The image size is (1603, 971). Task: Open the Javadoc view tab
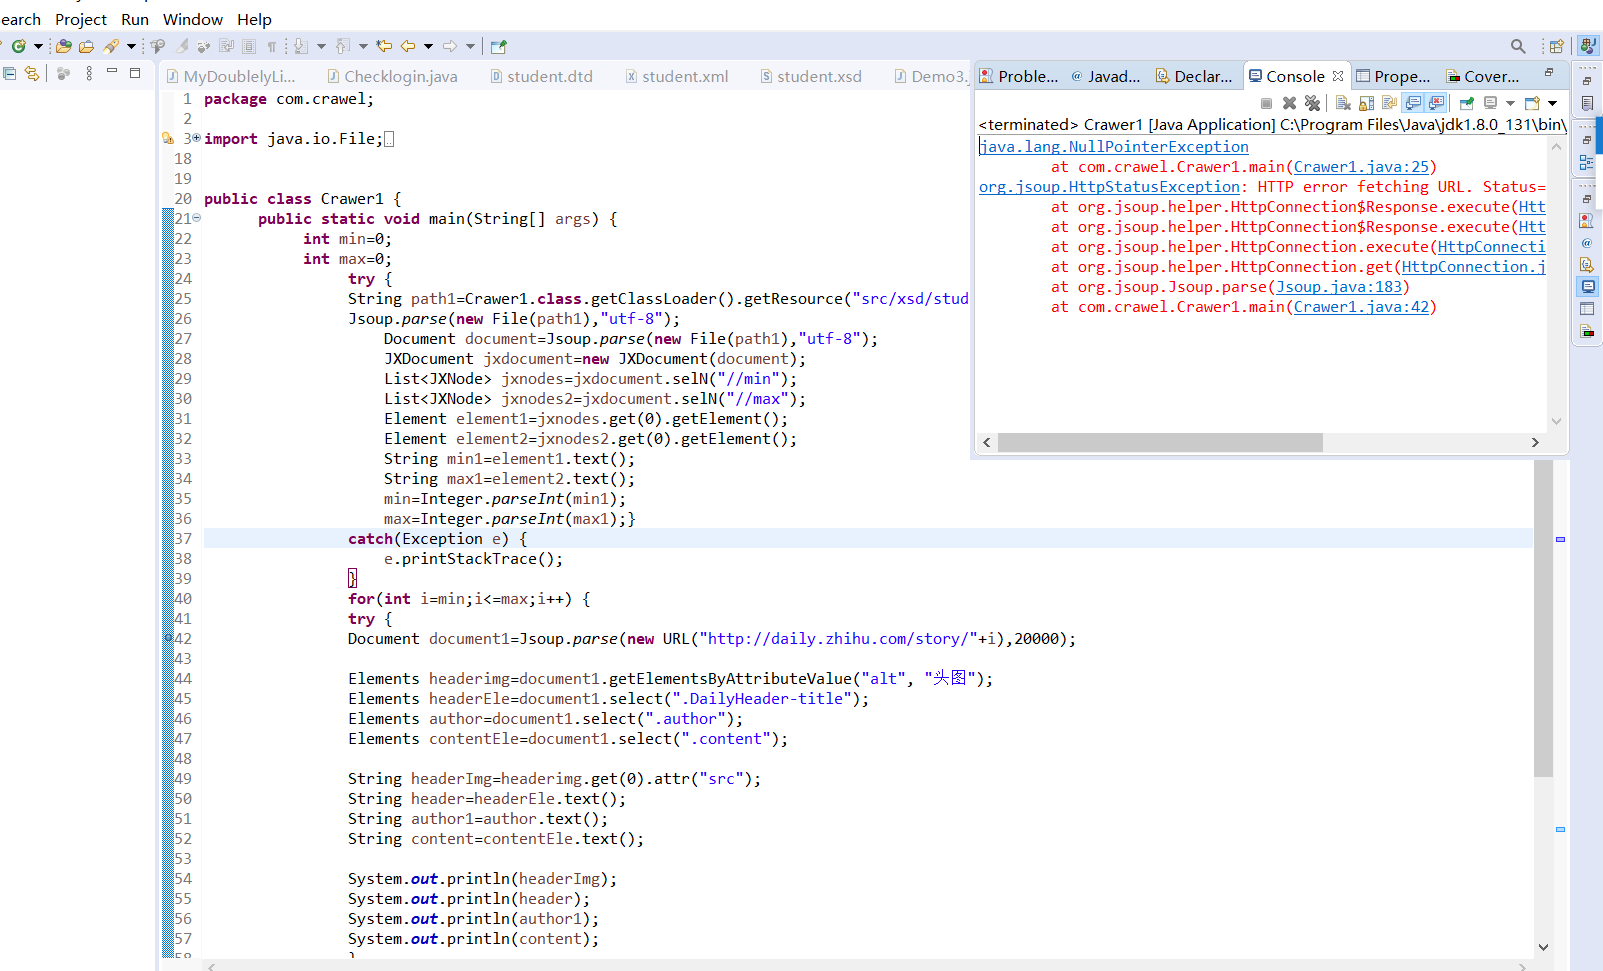[1105, 76]
